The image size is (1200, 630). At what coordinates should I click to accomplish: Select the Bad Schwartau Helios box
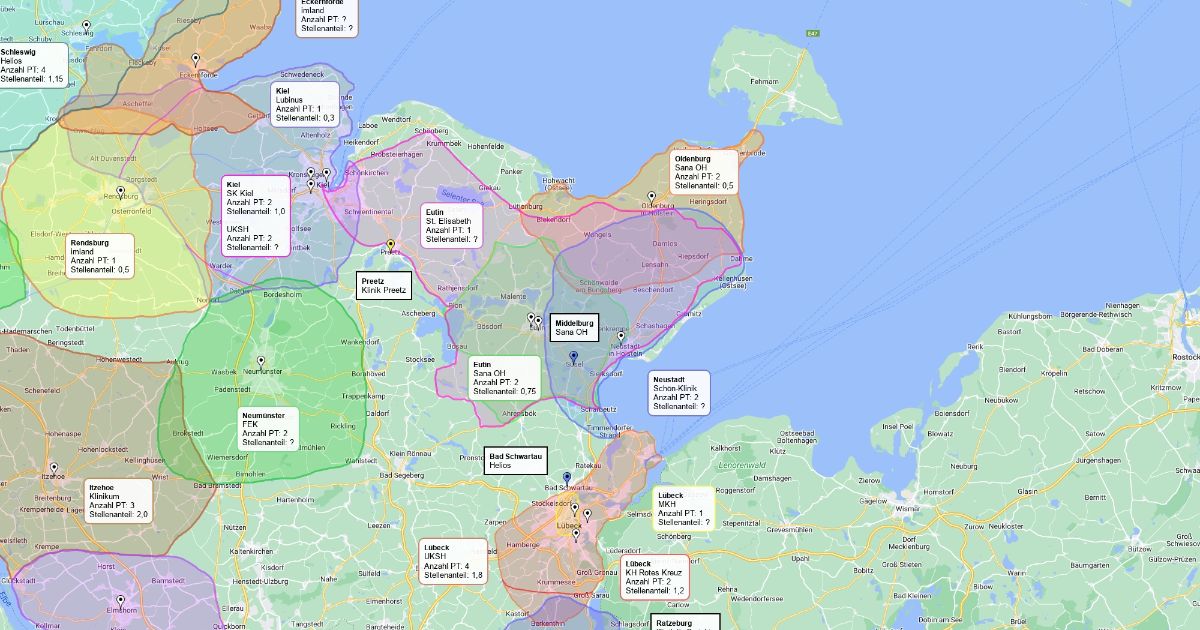click(516, 460)
